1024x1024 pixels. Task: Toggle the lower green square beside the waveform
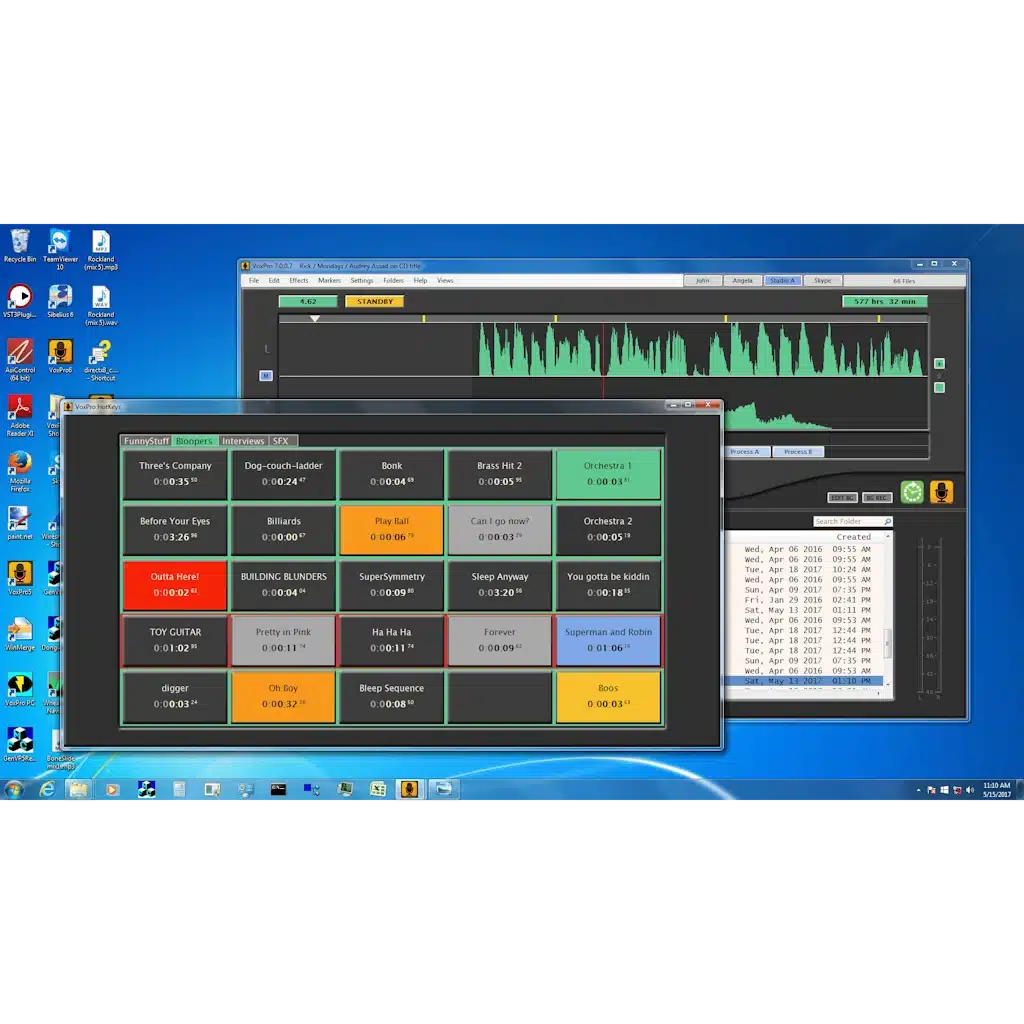pos(939,387)
